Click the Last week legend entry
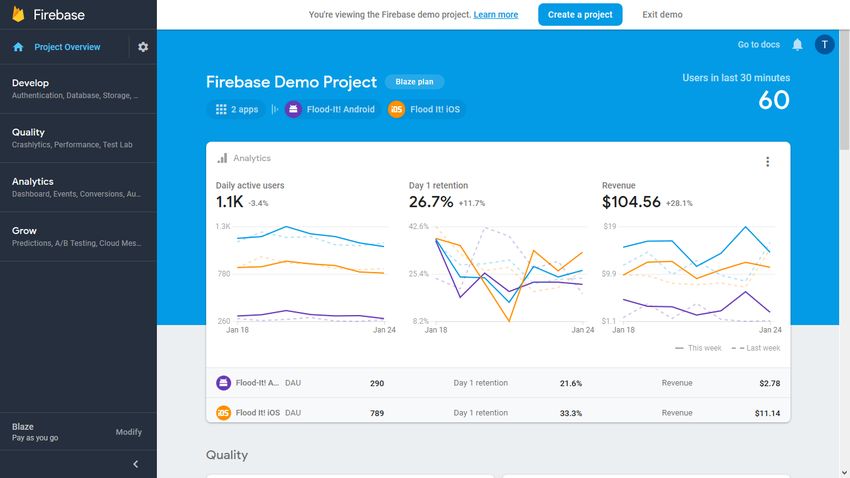850x478 pixels. (756, 348)
